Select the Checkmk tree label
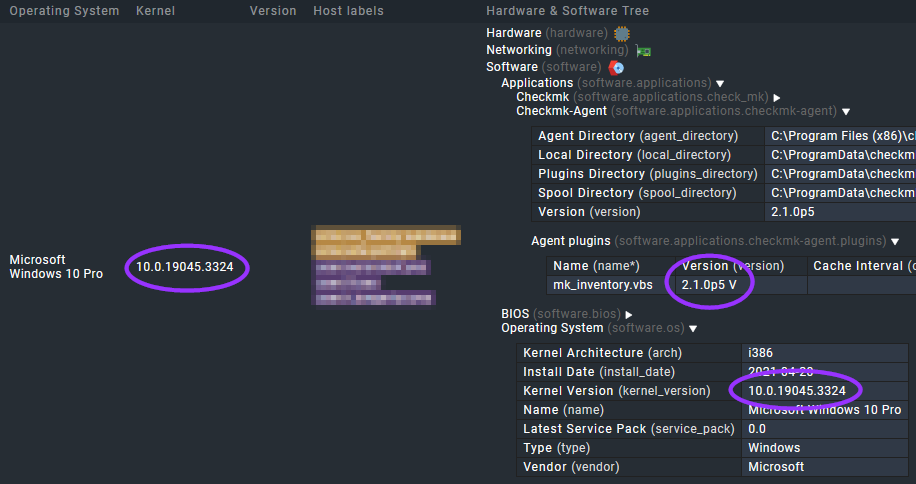 tap(542, 97)
